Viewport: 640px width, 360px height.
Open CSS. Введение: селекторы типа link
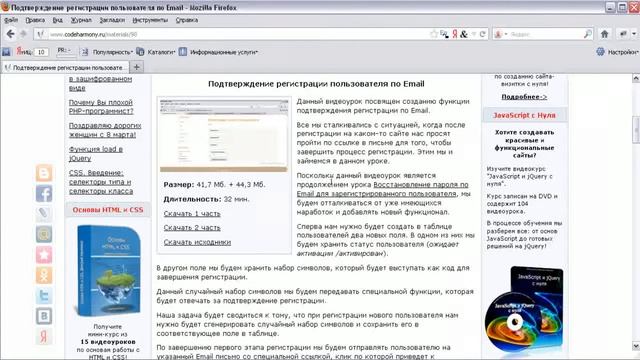(x=101, y=182)
